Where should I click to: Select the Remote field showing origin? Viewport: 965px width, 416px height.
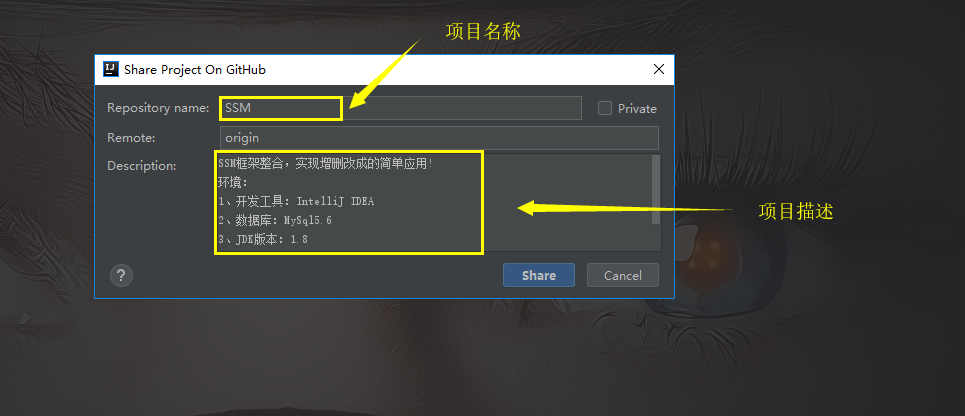point(439,138)
